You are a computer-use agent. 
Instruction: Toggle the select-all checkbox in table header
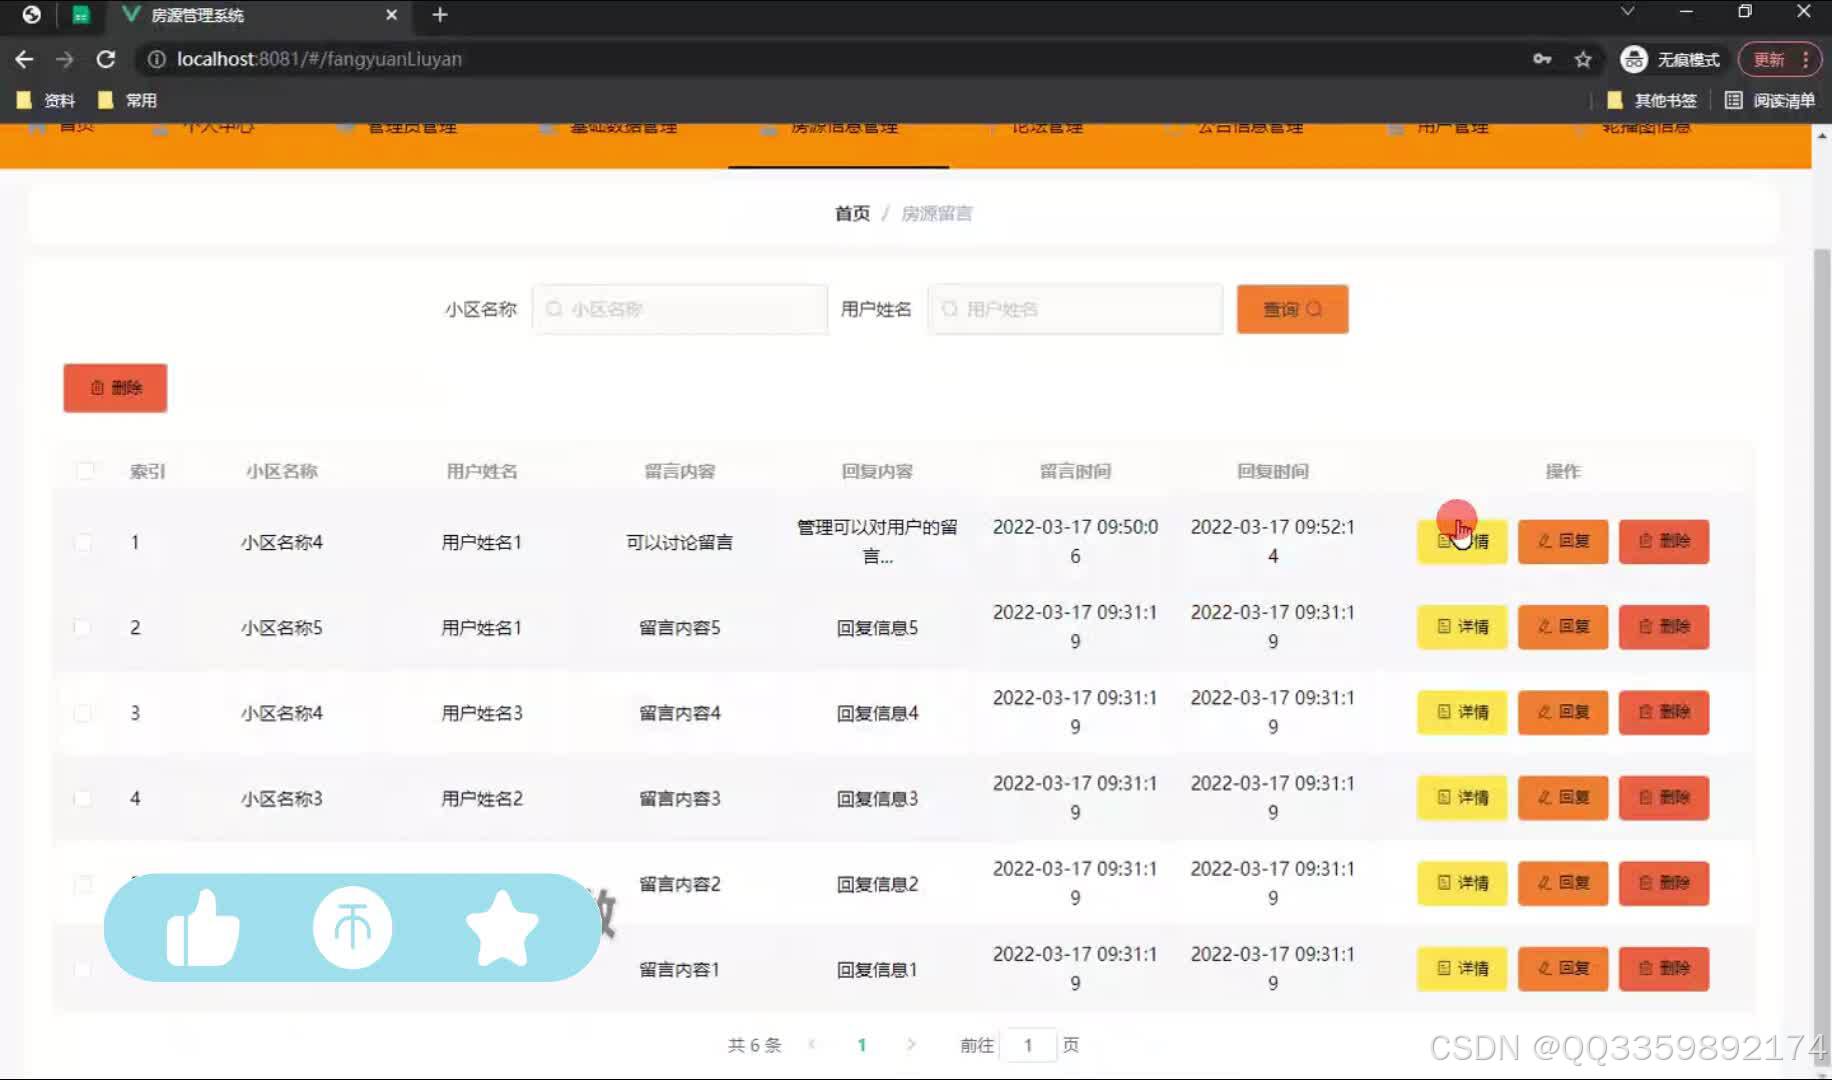85,470
